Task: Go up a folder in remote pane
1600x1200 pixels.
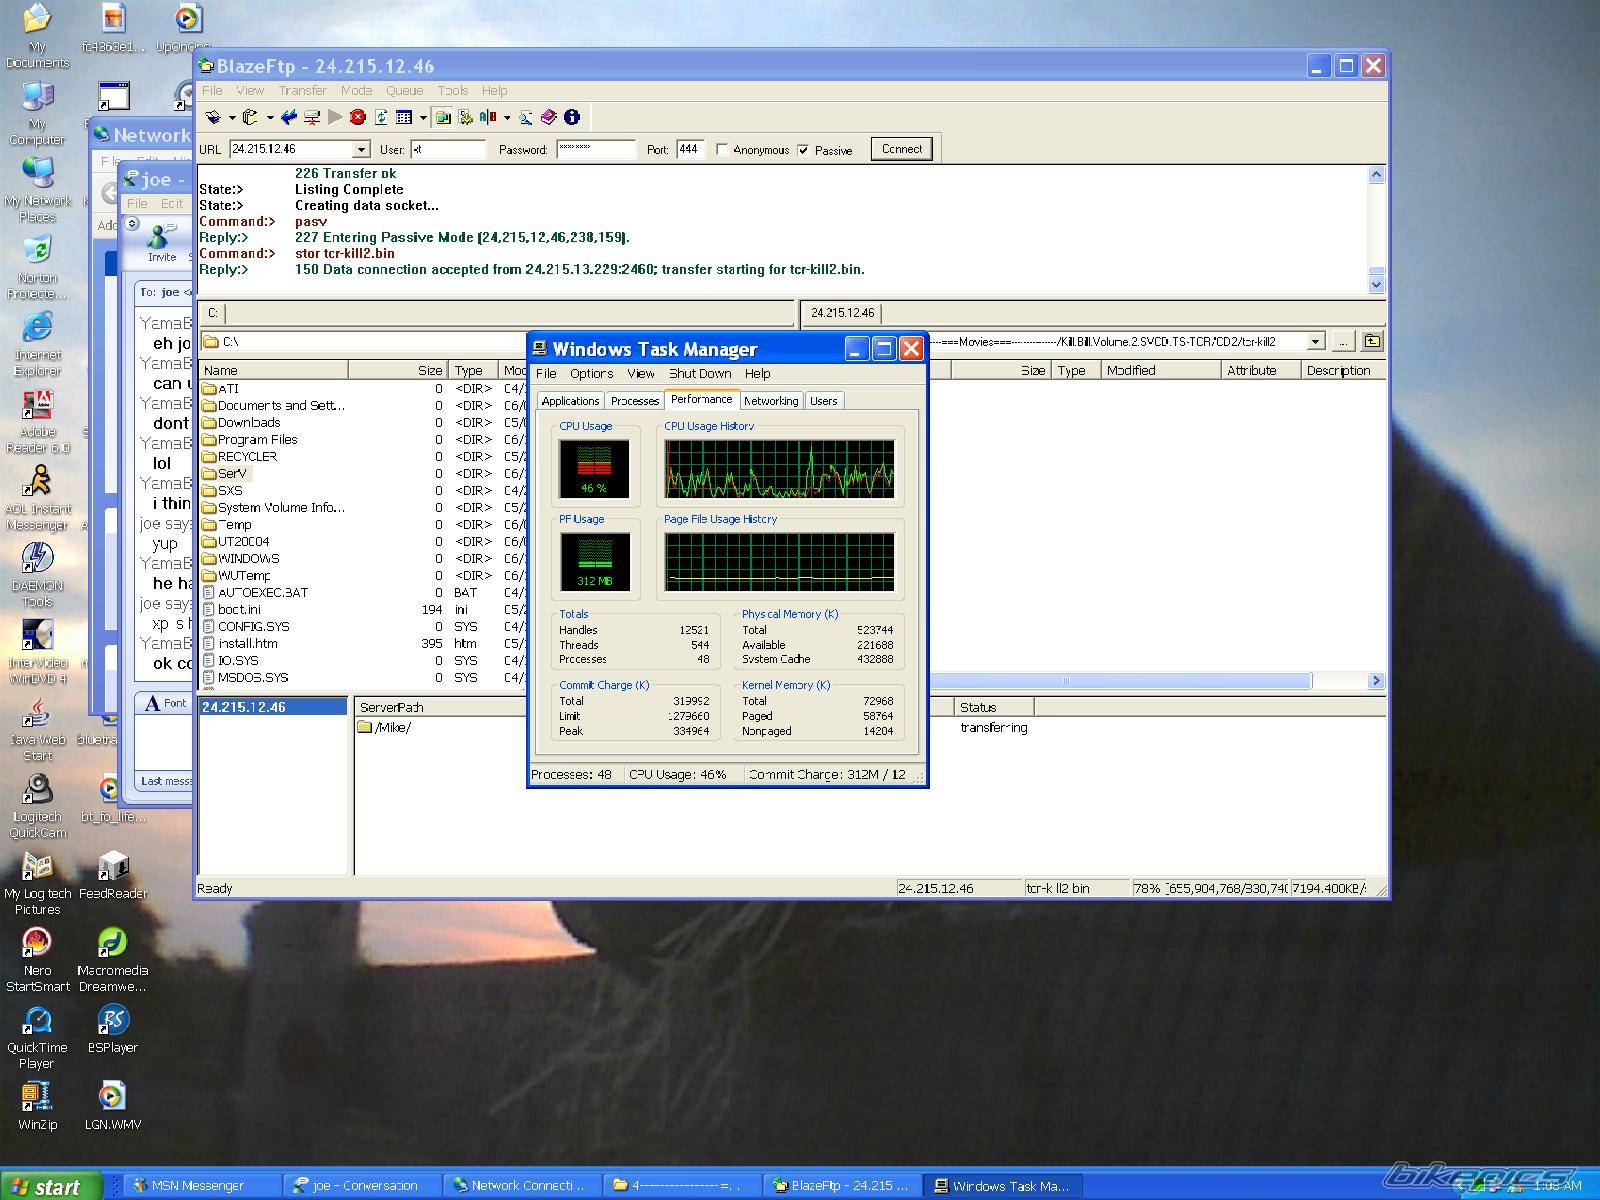Action: [1372, 341]
